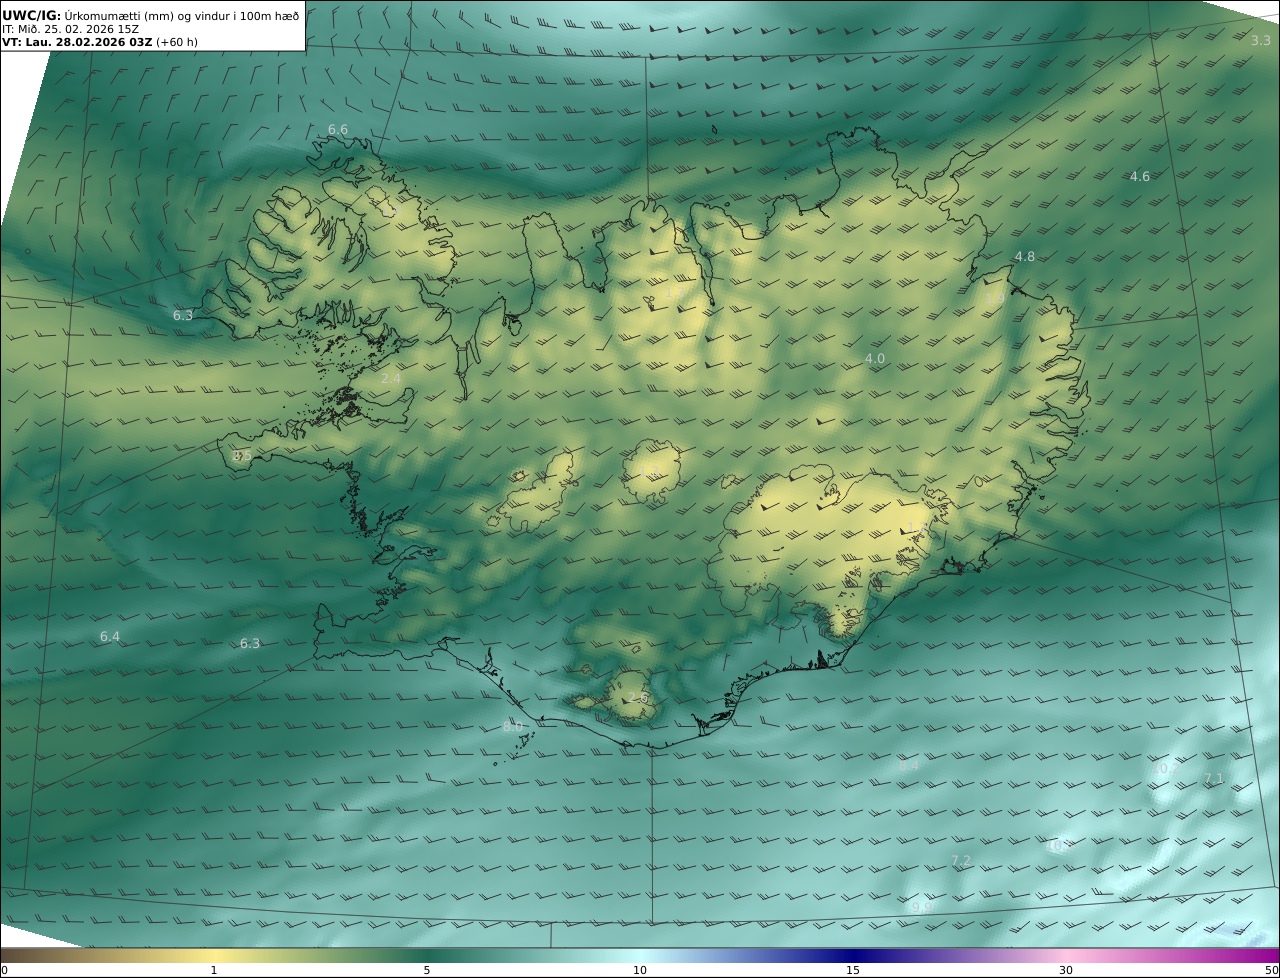
Task: Click the 4.8 value label on the map
Action: click(x=1025, y=257)
